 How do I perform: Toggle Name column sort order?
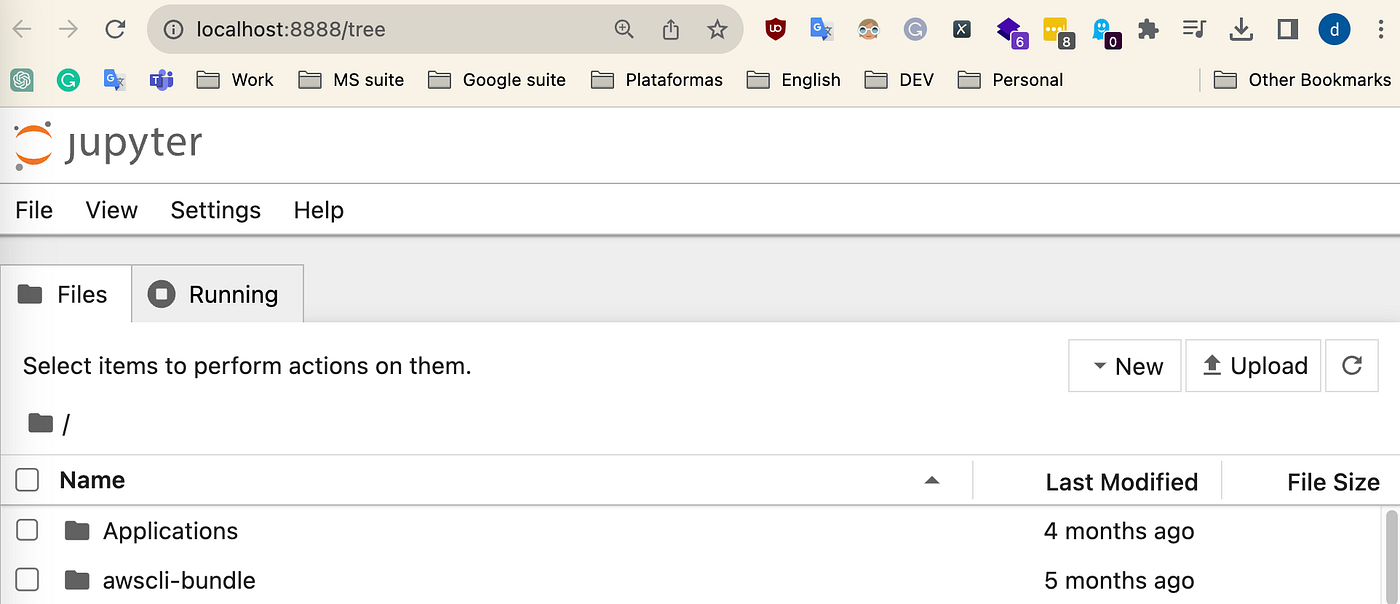pyautogui.click(x=932, y=480)
